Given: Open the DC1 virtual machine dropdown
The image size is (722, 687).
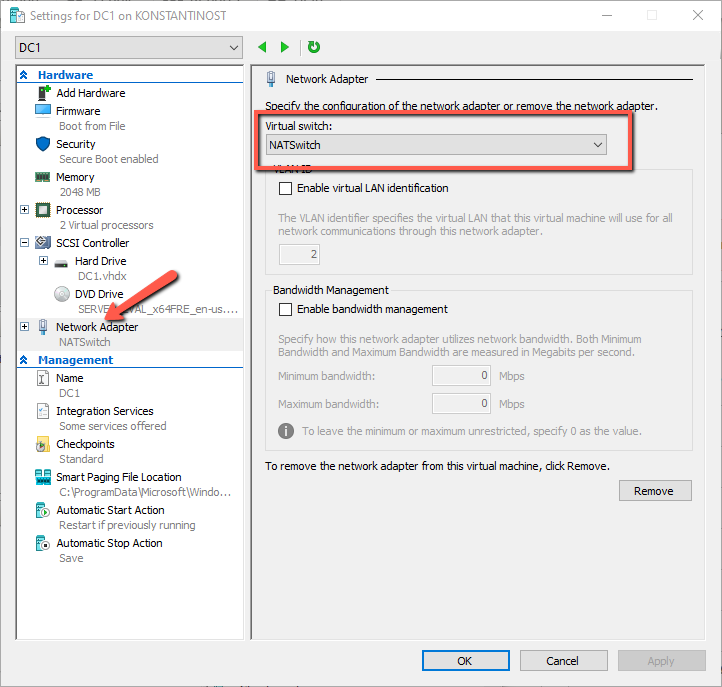Looking at the screenshot, I should [x=129, y=47].
